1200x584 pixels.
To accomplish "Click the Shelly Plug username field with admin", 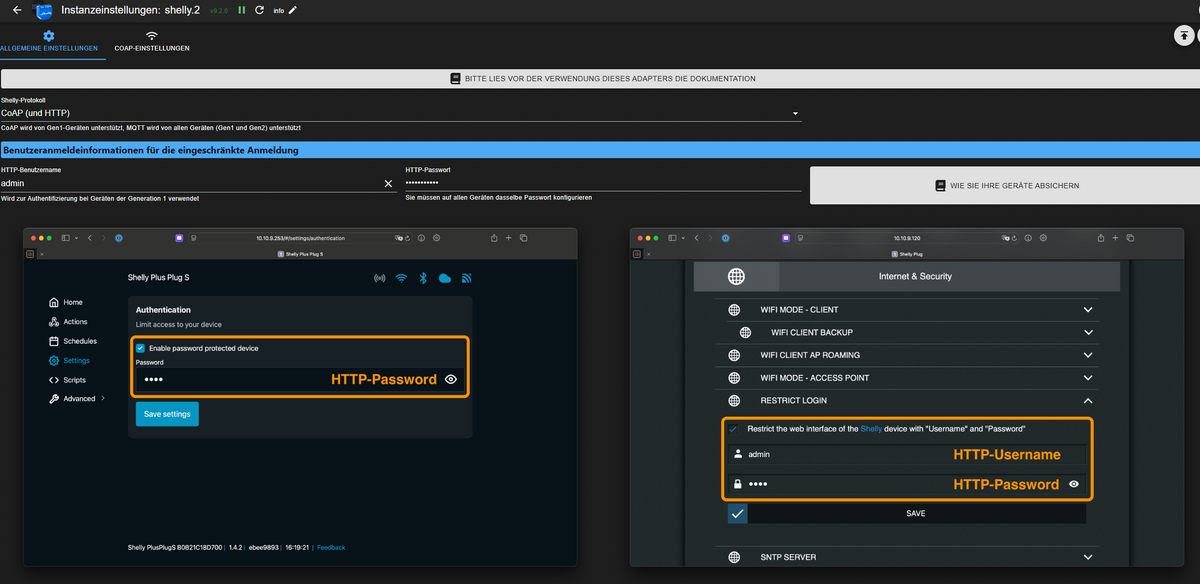I will tap(906, 454).
